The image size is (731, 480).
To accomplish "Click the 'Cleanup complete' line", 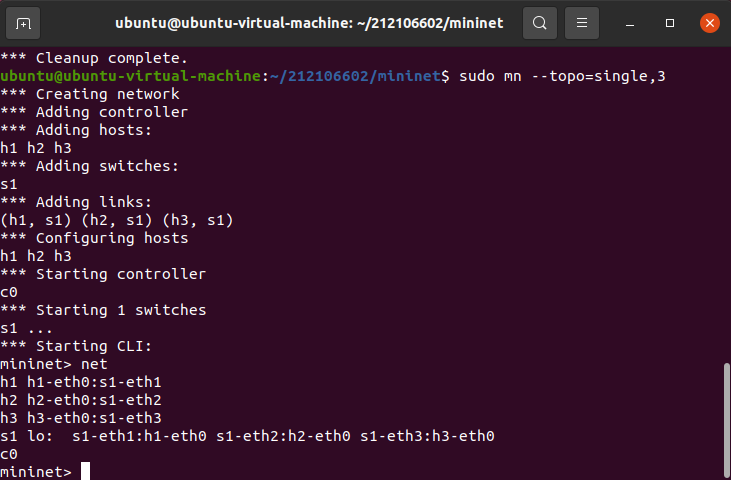I will point(94,58).
